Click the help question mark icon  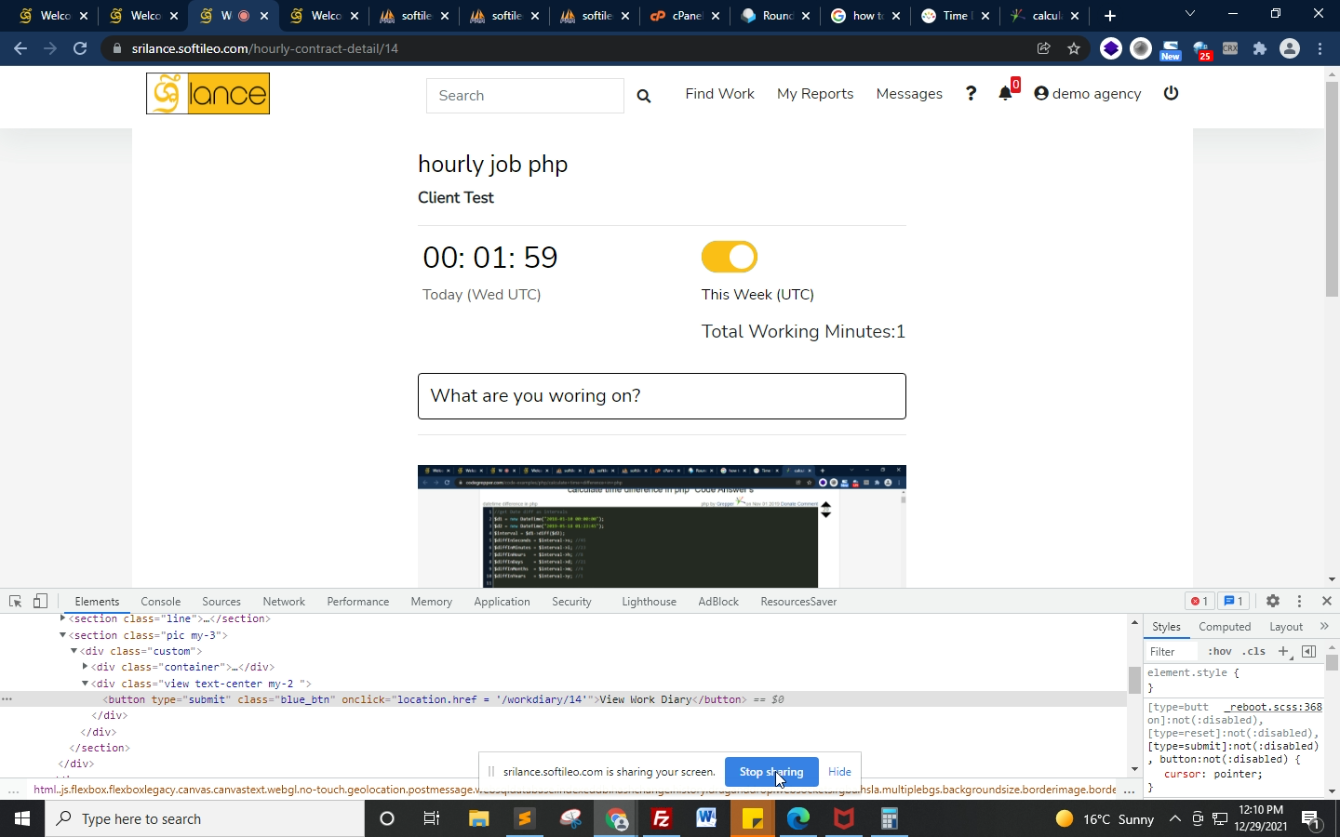click(x=970, y=94)
